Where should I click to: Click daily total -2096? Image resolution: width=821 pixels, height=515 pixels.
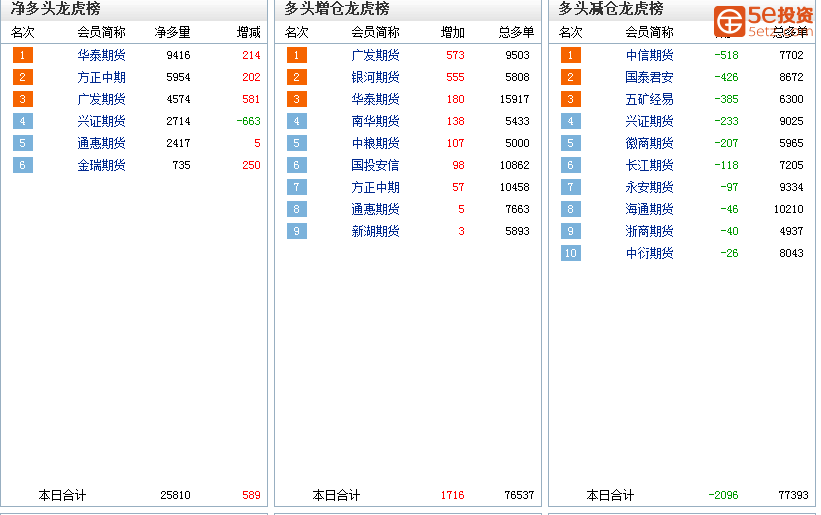(723, 495)
